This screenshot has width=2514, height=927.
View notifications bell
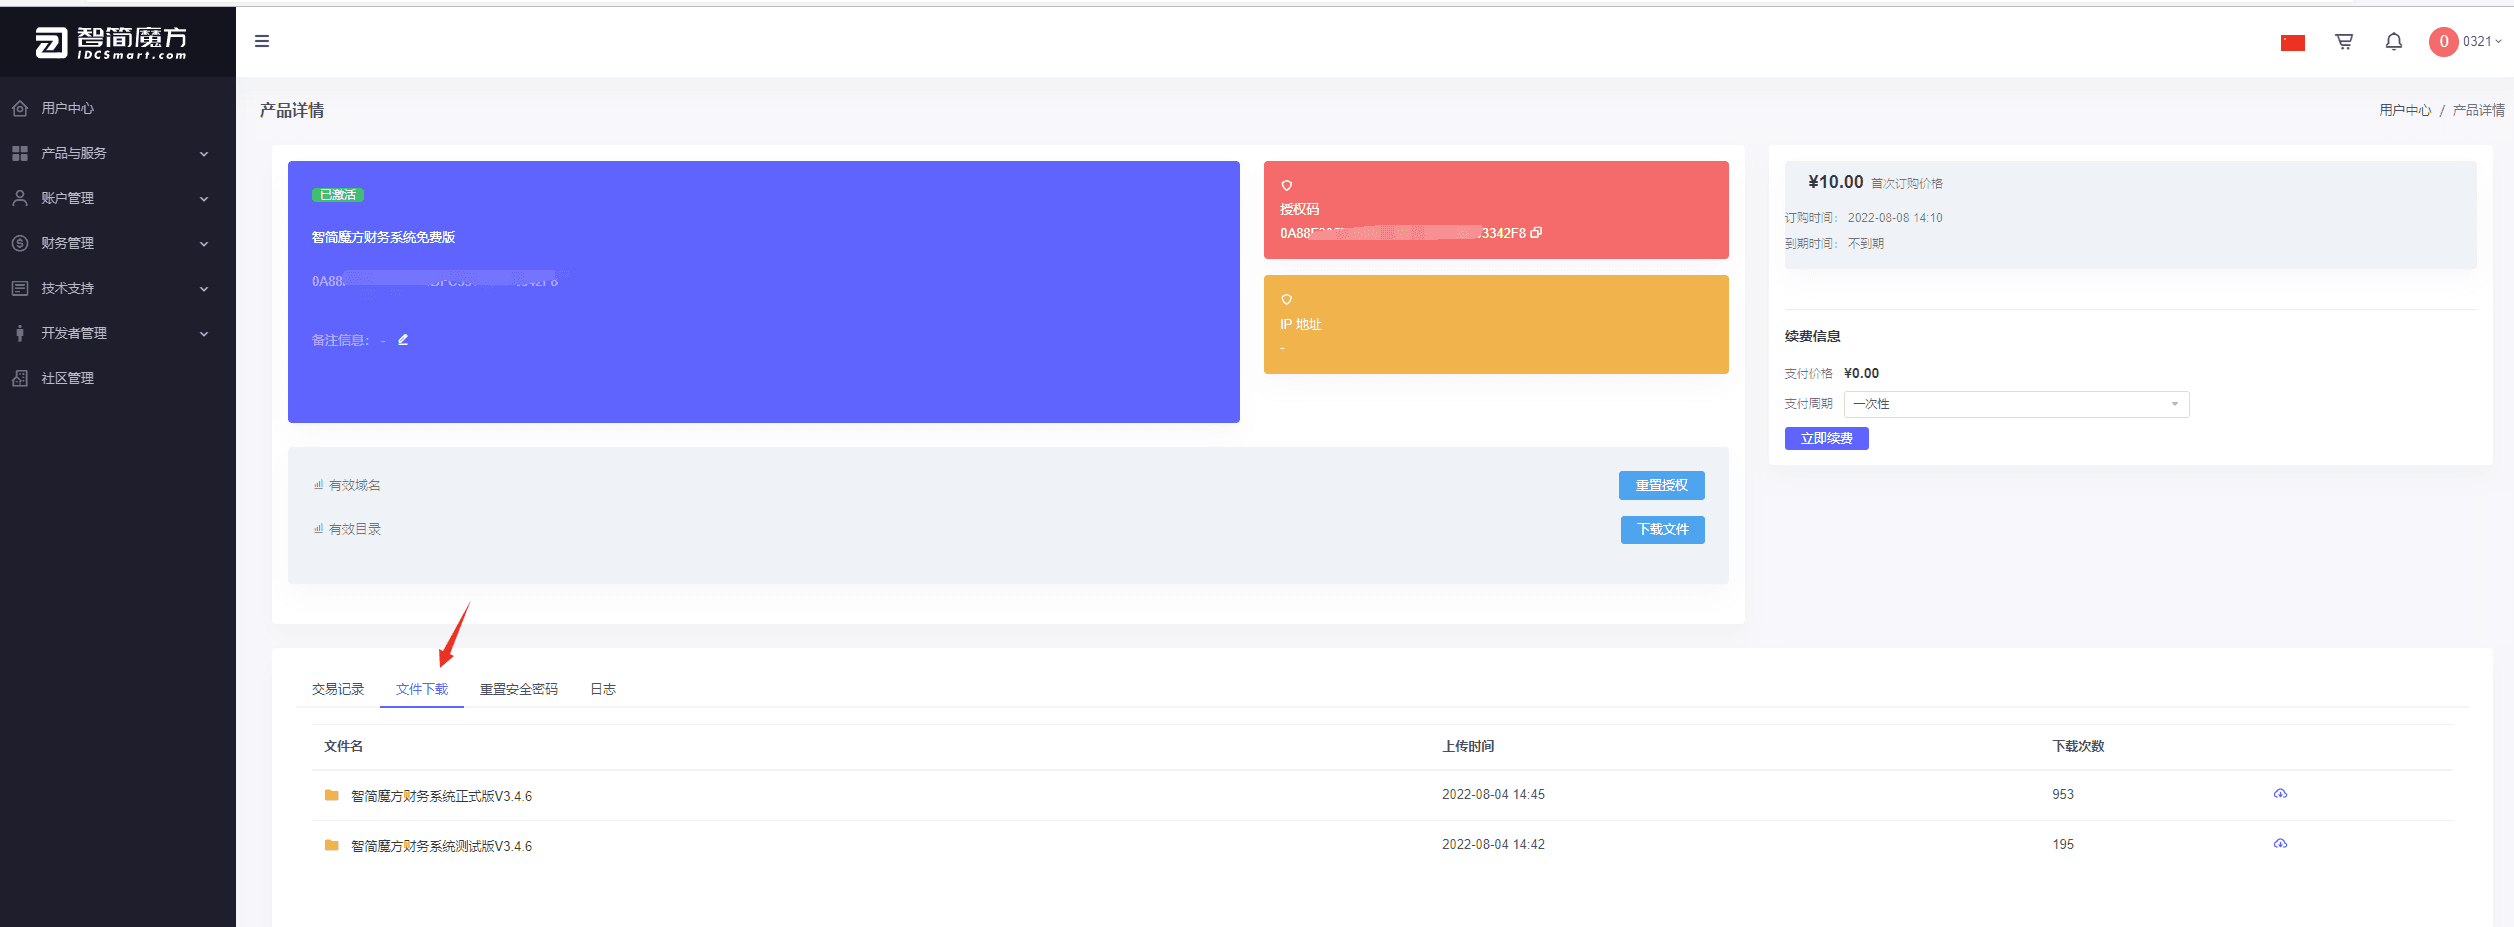click(x=2394, y=41)
